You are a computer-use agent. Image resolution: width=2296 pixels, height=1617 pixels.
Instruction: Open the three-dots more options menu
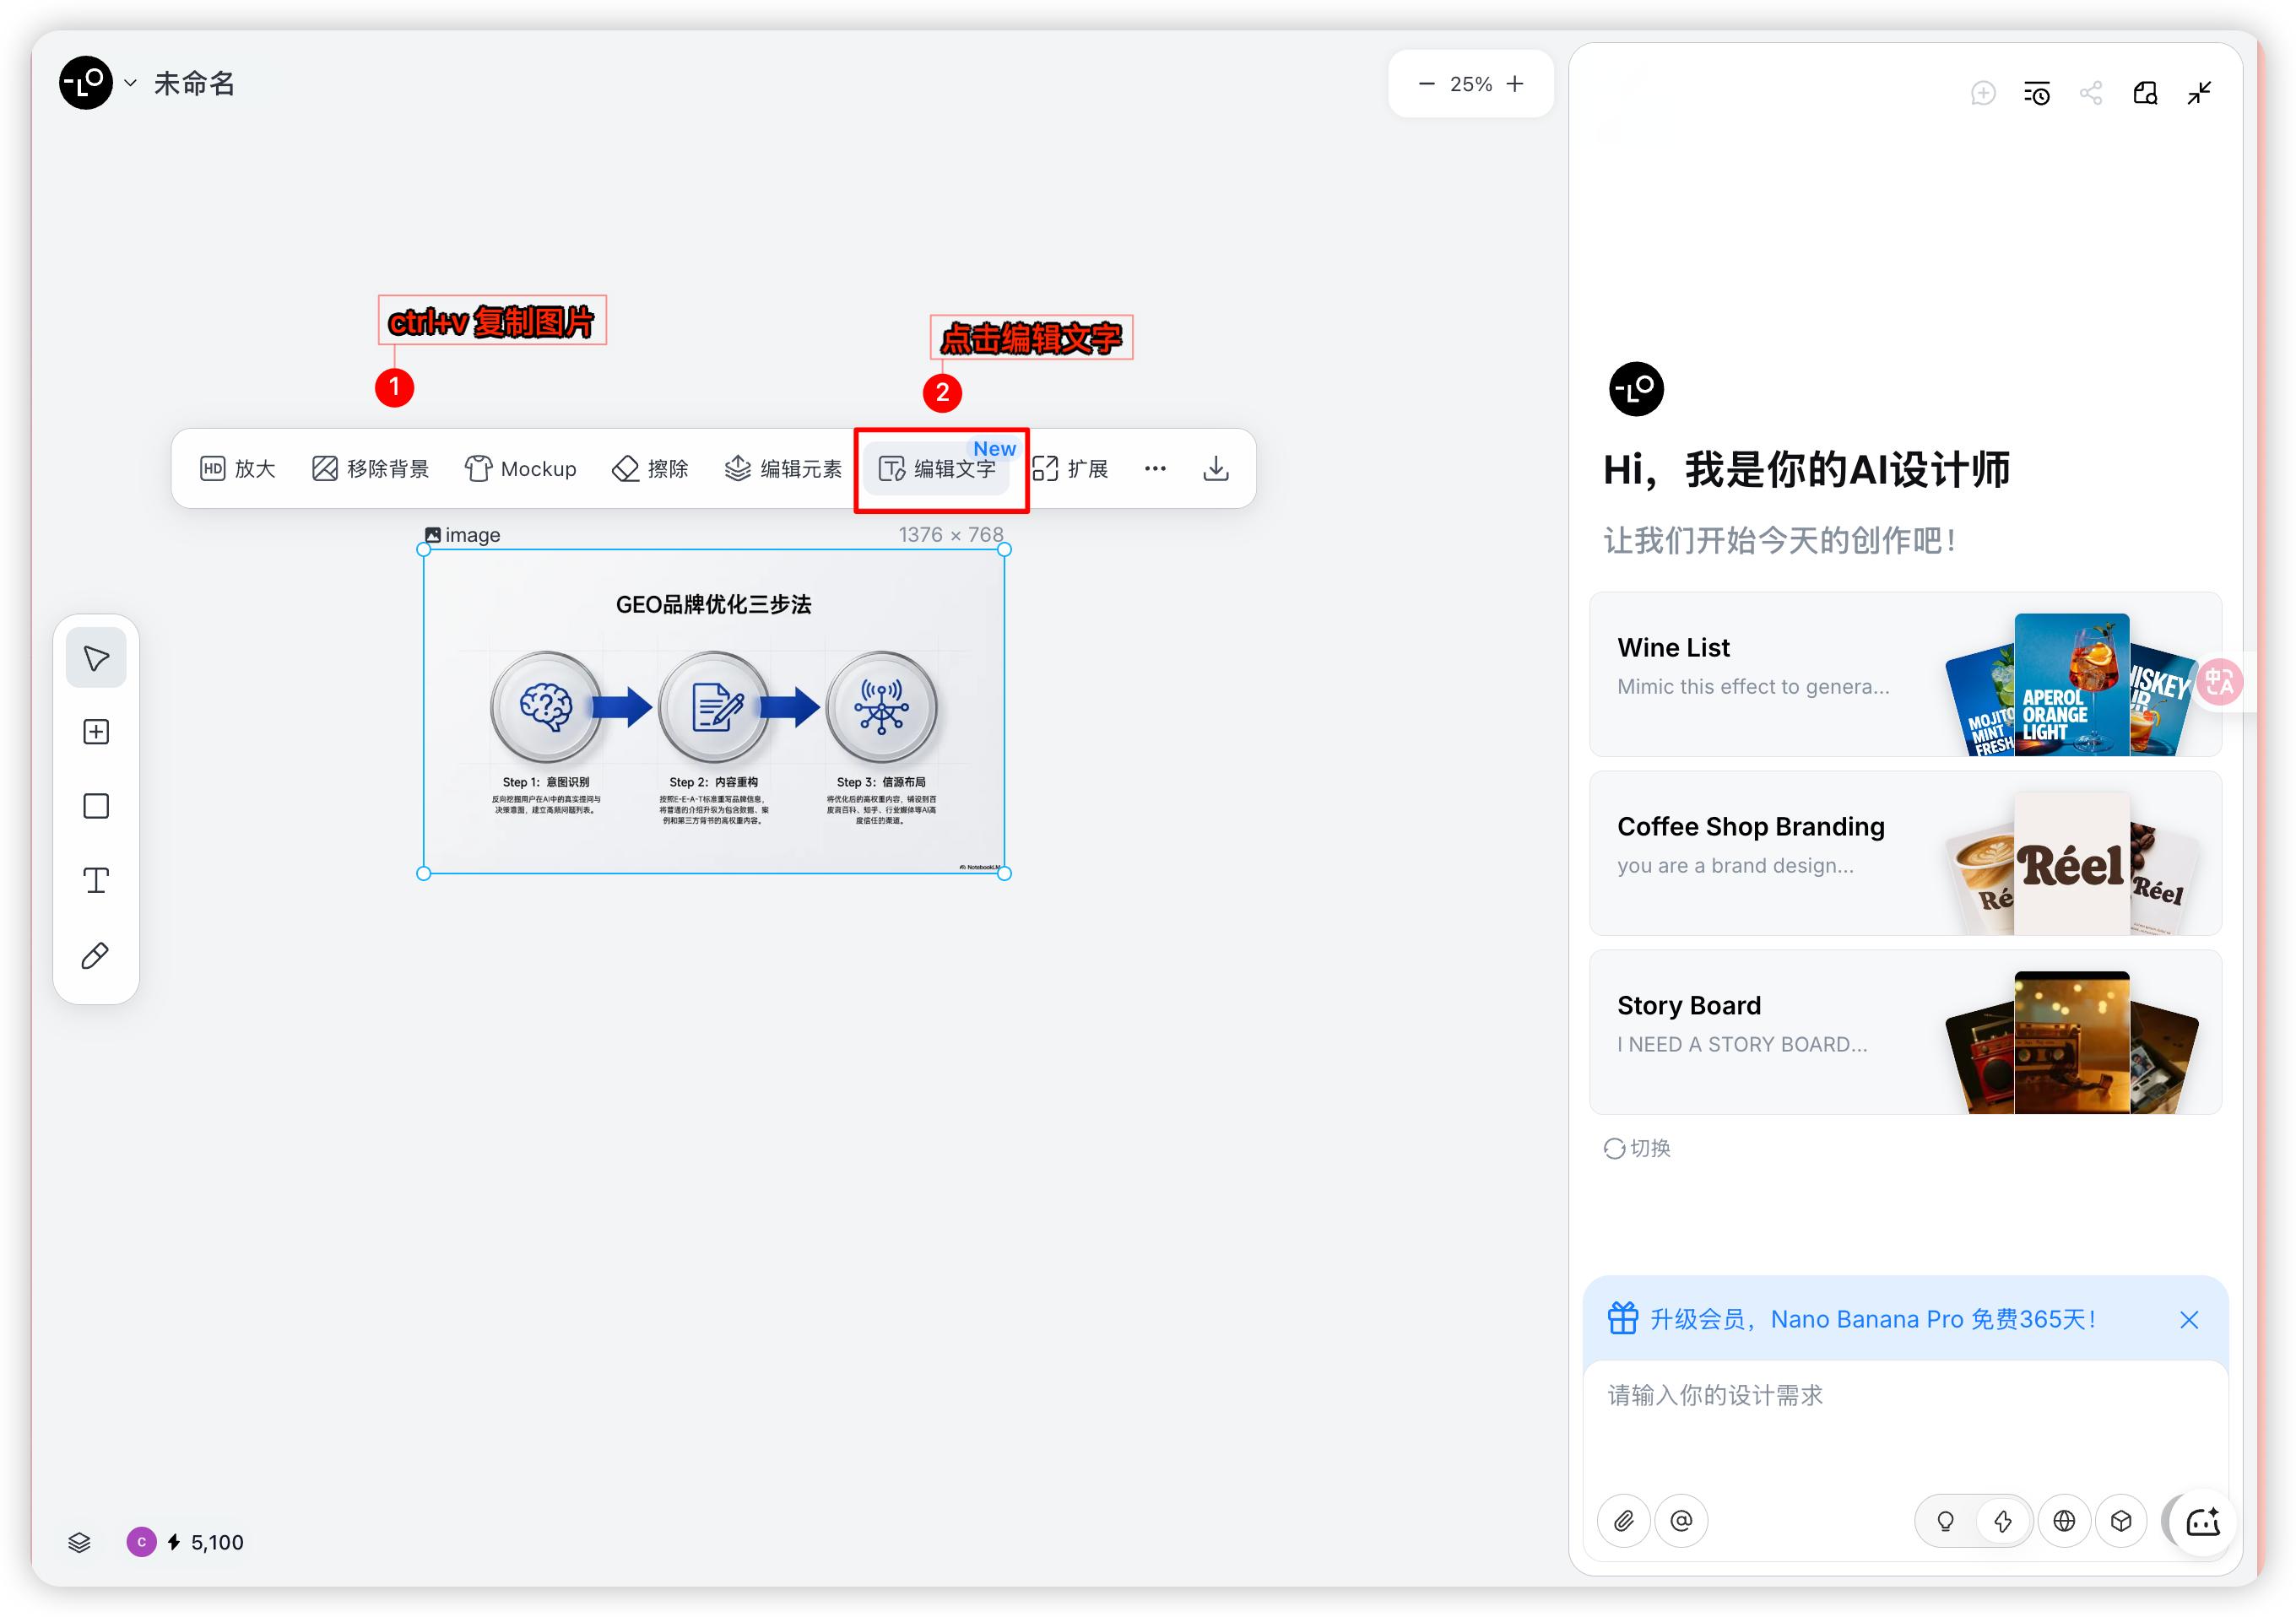(x=1155, y=469)
